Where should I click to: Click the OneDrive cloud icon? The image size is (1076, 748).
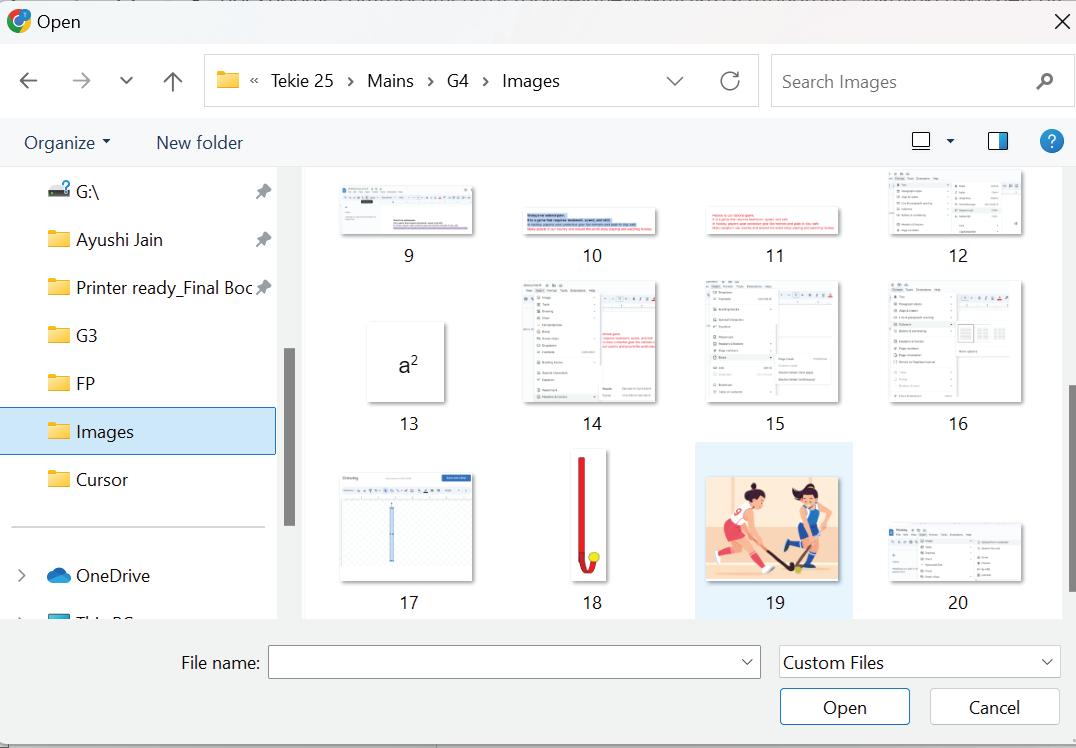[59, 576]
